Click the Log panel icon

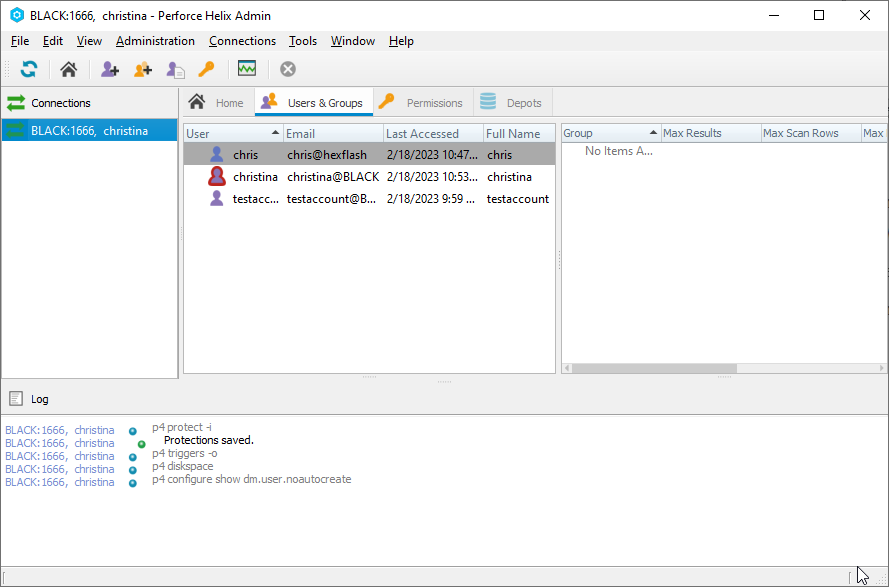point(16,399)
